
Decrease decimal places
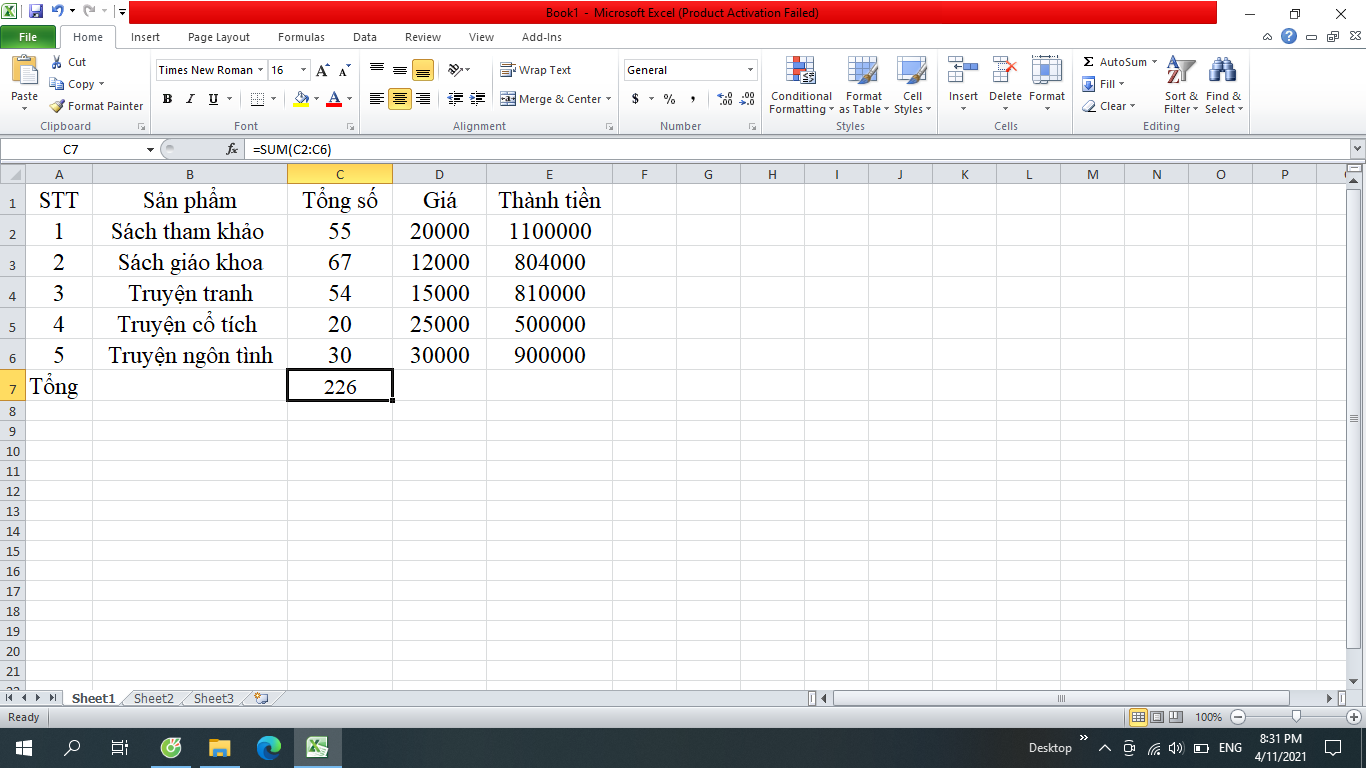(748, 99)
